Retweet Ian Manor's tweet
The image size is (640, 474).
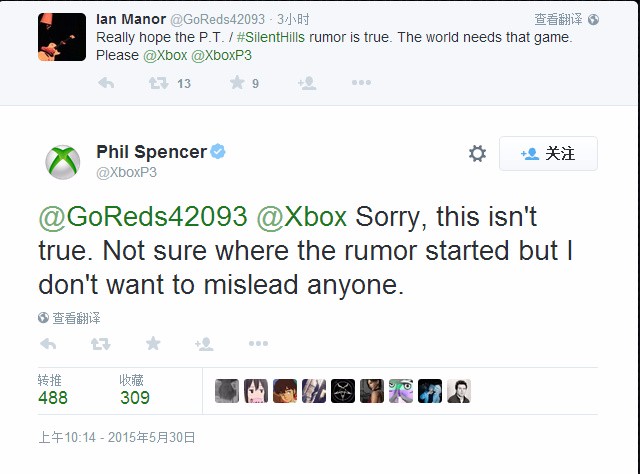point(156,84)
